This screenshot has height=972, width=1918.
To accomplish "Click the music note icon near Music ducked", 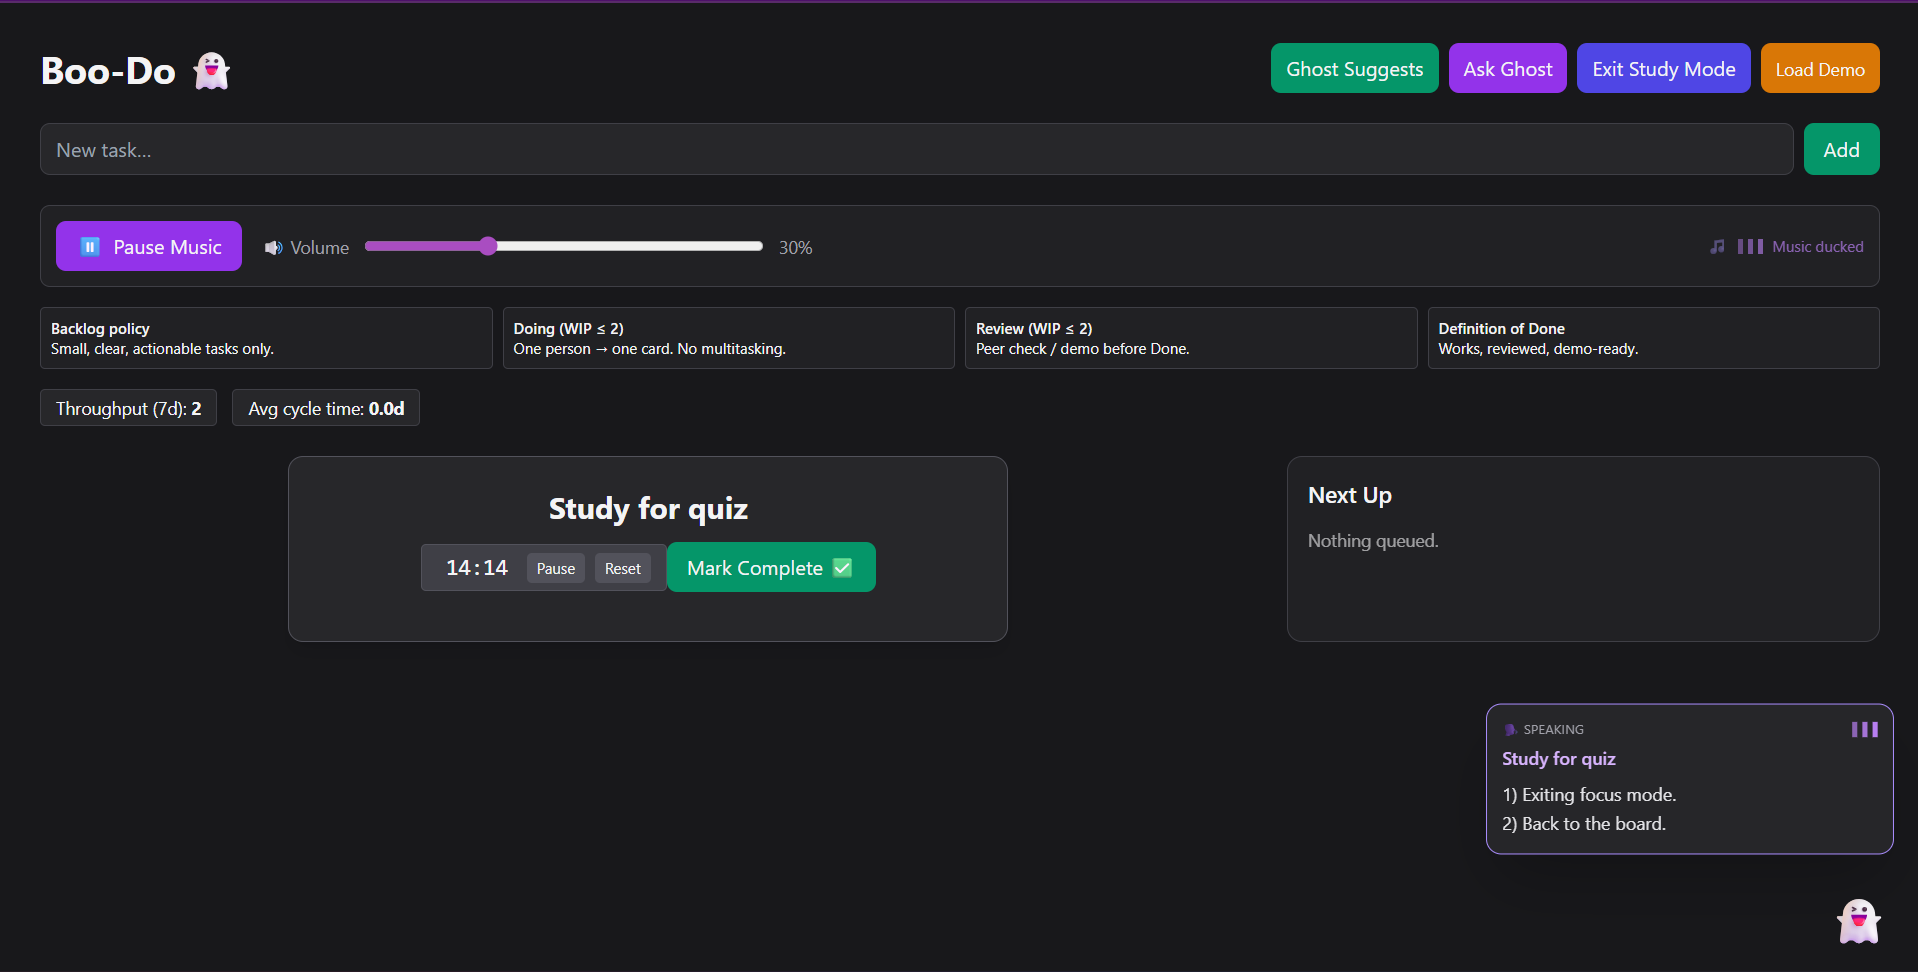I will coord(1717,247).
